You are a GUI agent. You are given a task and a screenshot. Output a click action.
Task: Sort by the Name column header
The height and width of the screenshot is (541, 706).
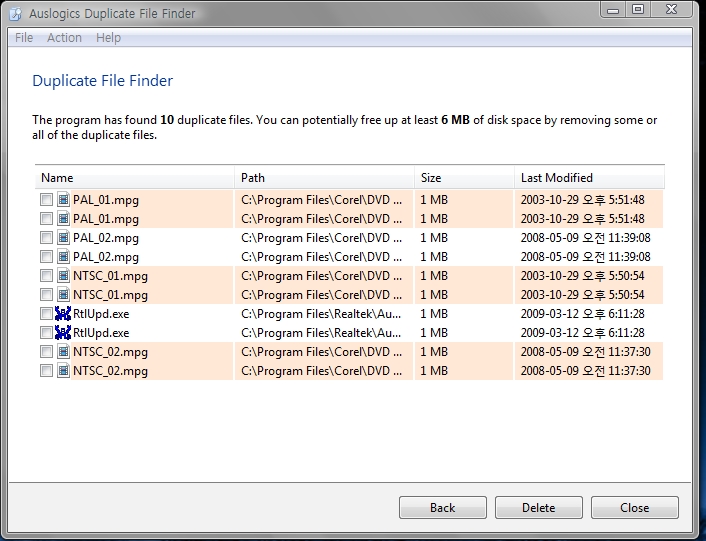tap(135, 178)
